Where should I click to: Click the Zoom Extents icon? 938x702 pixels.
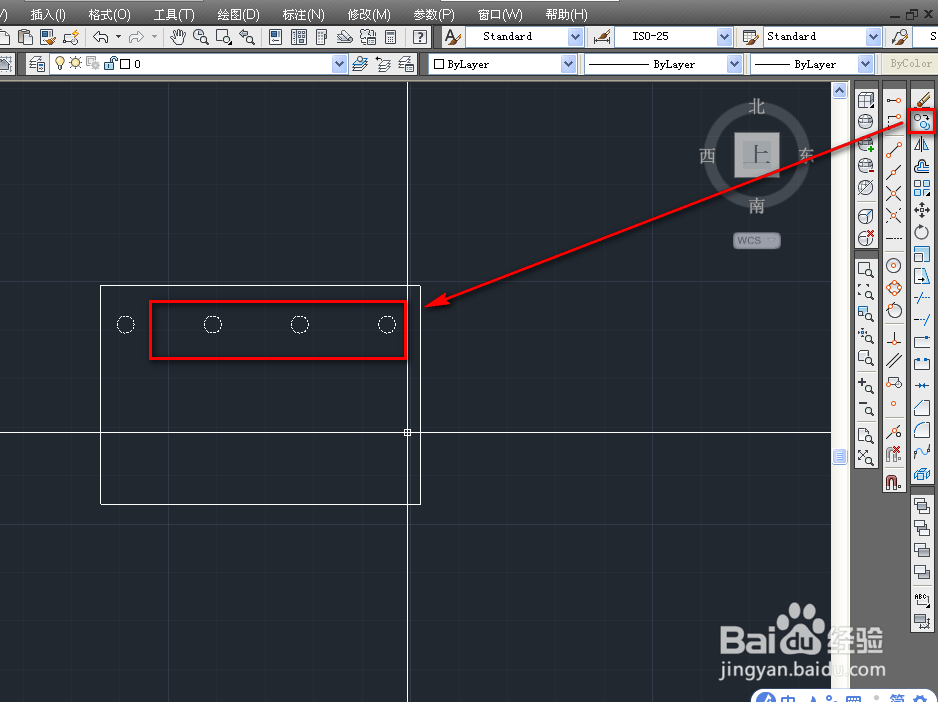coord(866,457)
